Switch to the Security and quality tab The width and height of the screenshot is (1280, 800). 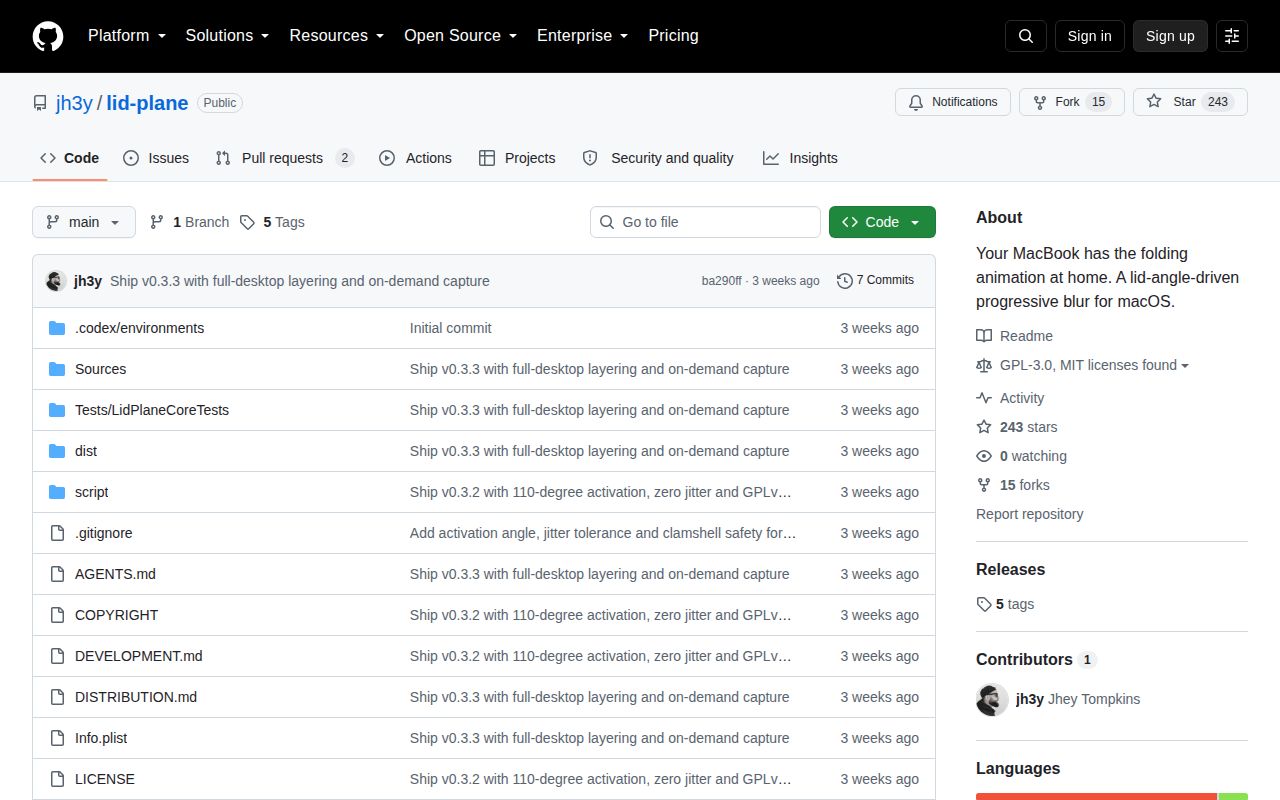pos(658,158)
